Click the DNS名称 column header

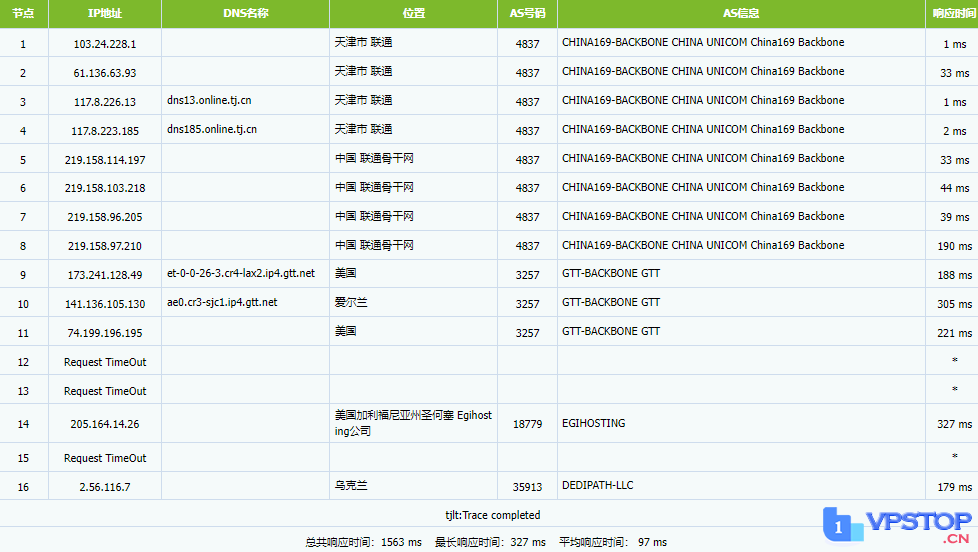coord(245,13)
